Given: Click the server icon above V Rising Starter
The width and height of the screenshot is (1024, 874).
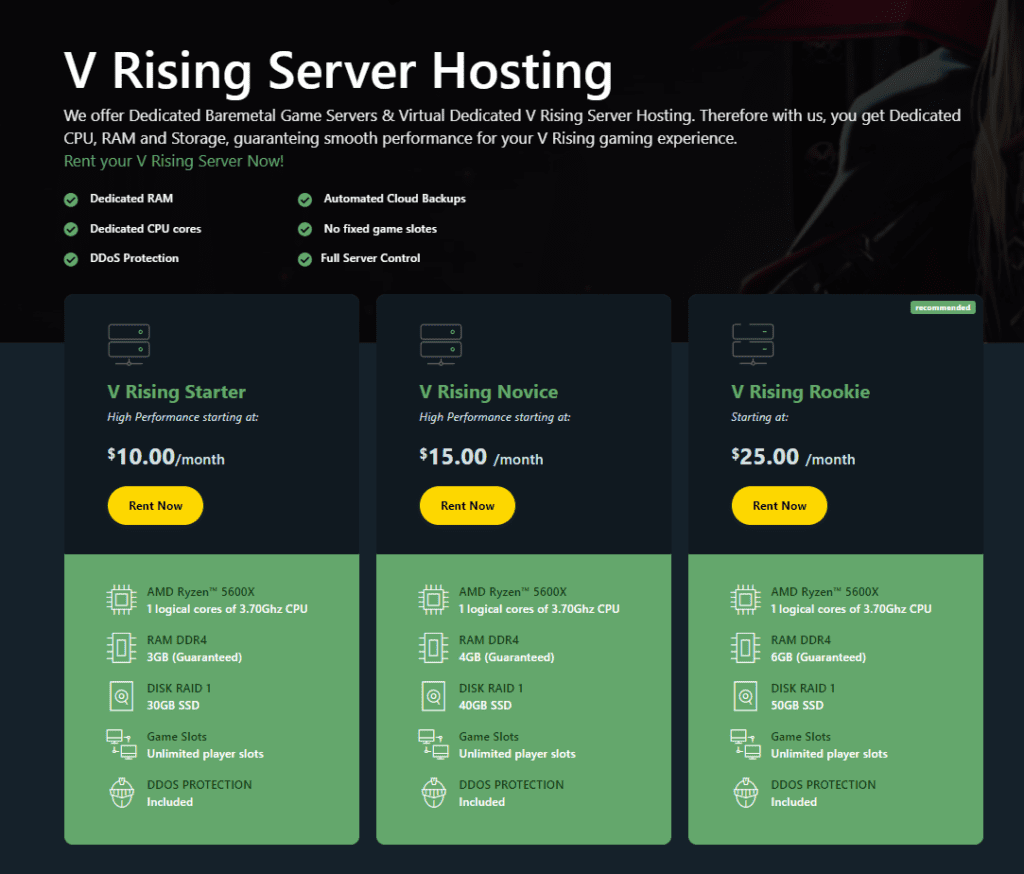Looking at the screenshot, I should (x=128, y=341).
